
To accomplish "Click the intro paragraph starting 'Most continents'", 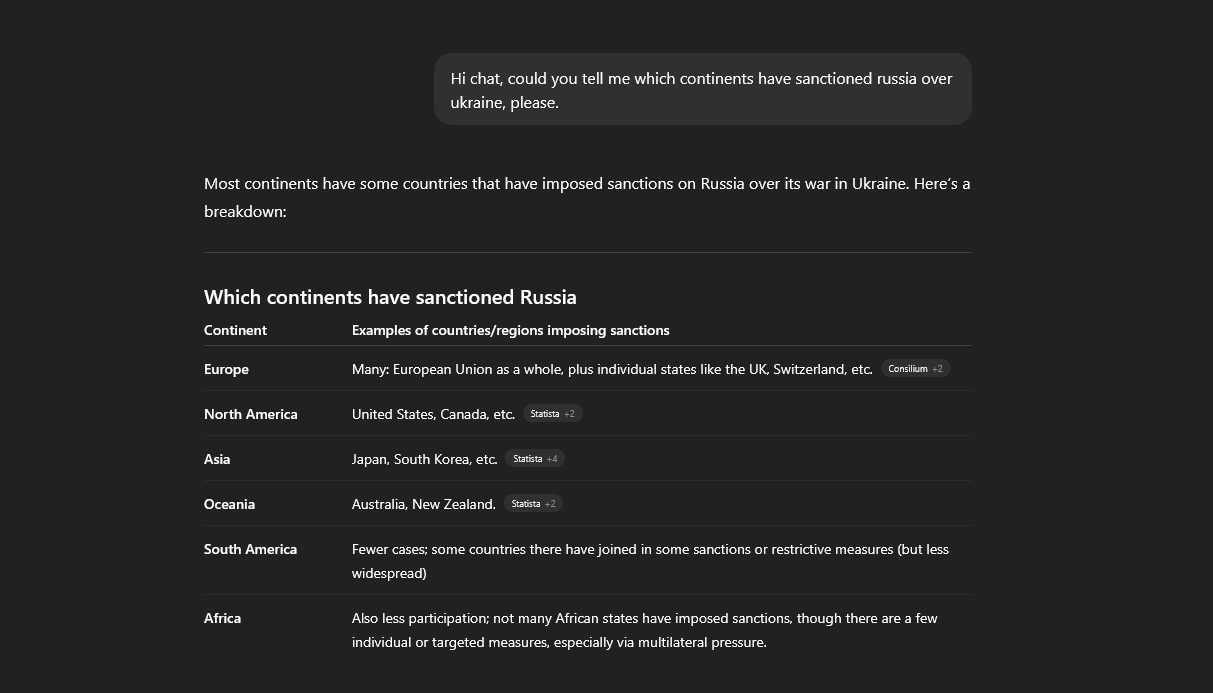I will tap(586, 197).
